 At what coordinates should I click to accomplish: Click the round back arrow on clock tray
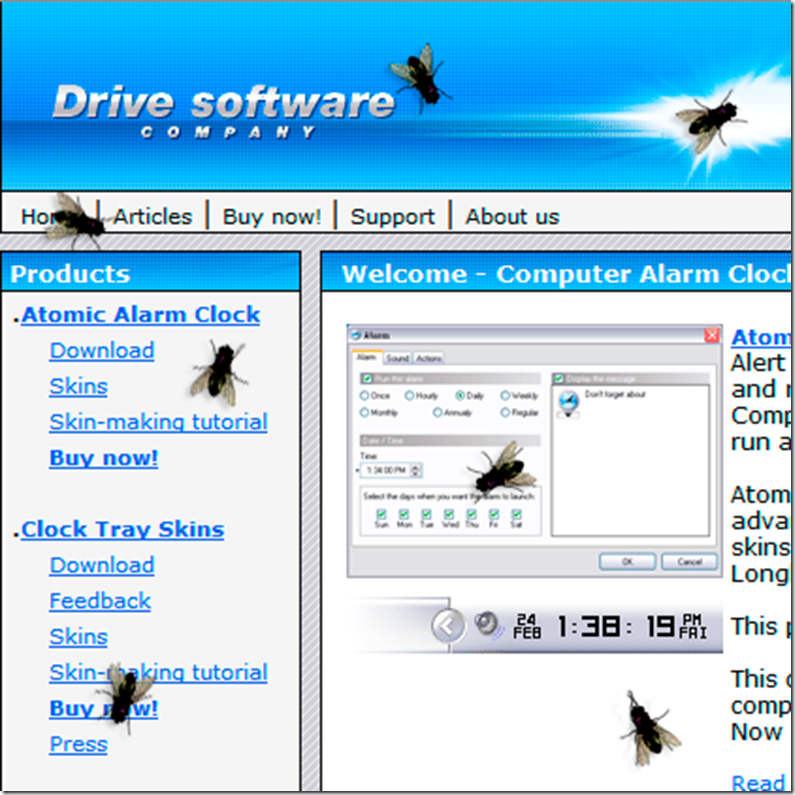click(x=448, y=626)
